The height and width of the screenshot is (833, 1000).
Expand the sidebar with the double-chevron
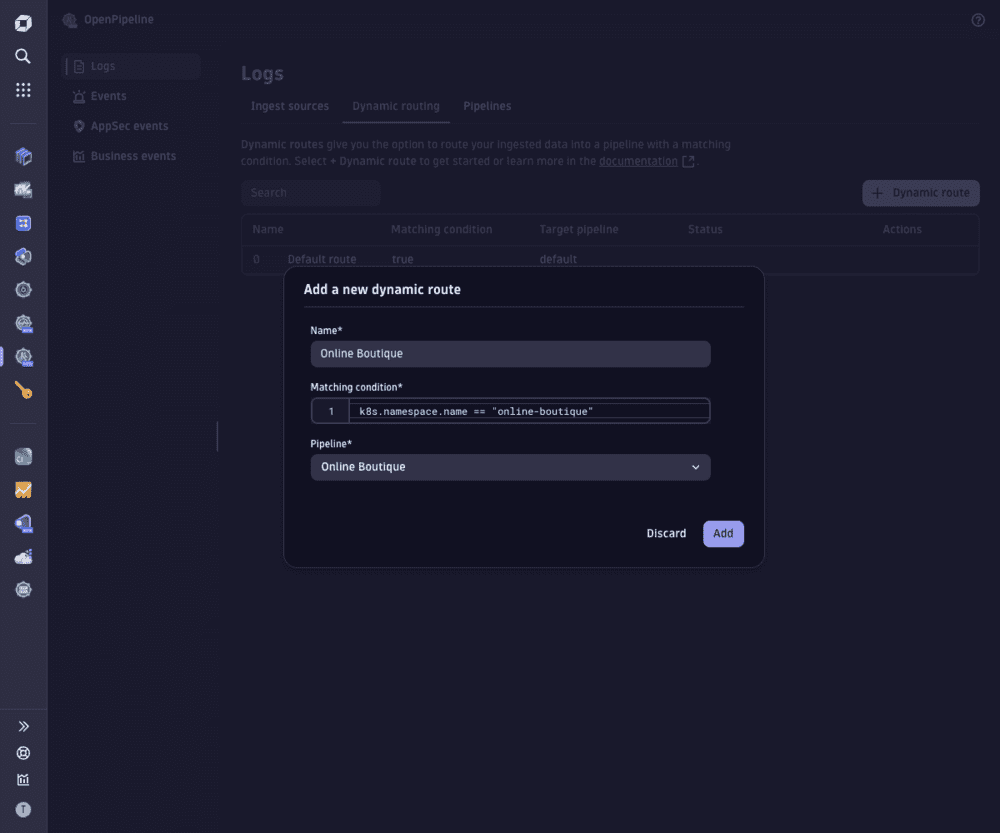coord(23,726)
